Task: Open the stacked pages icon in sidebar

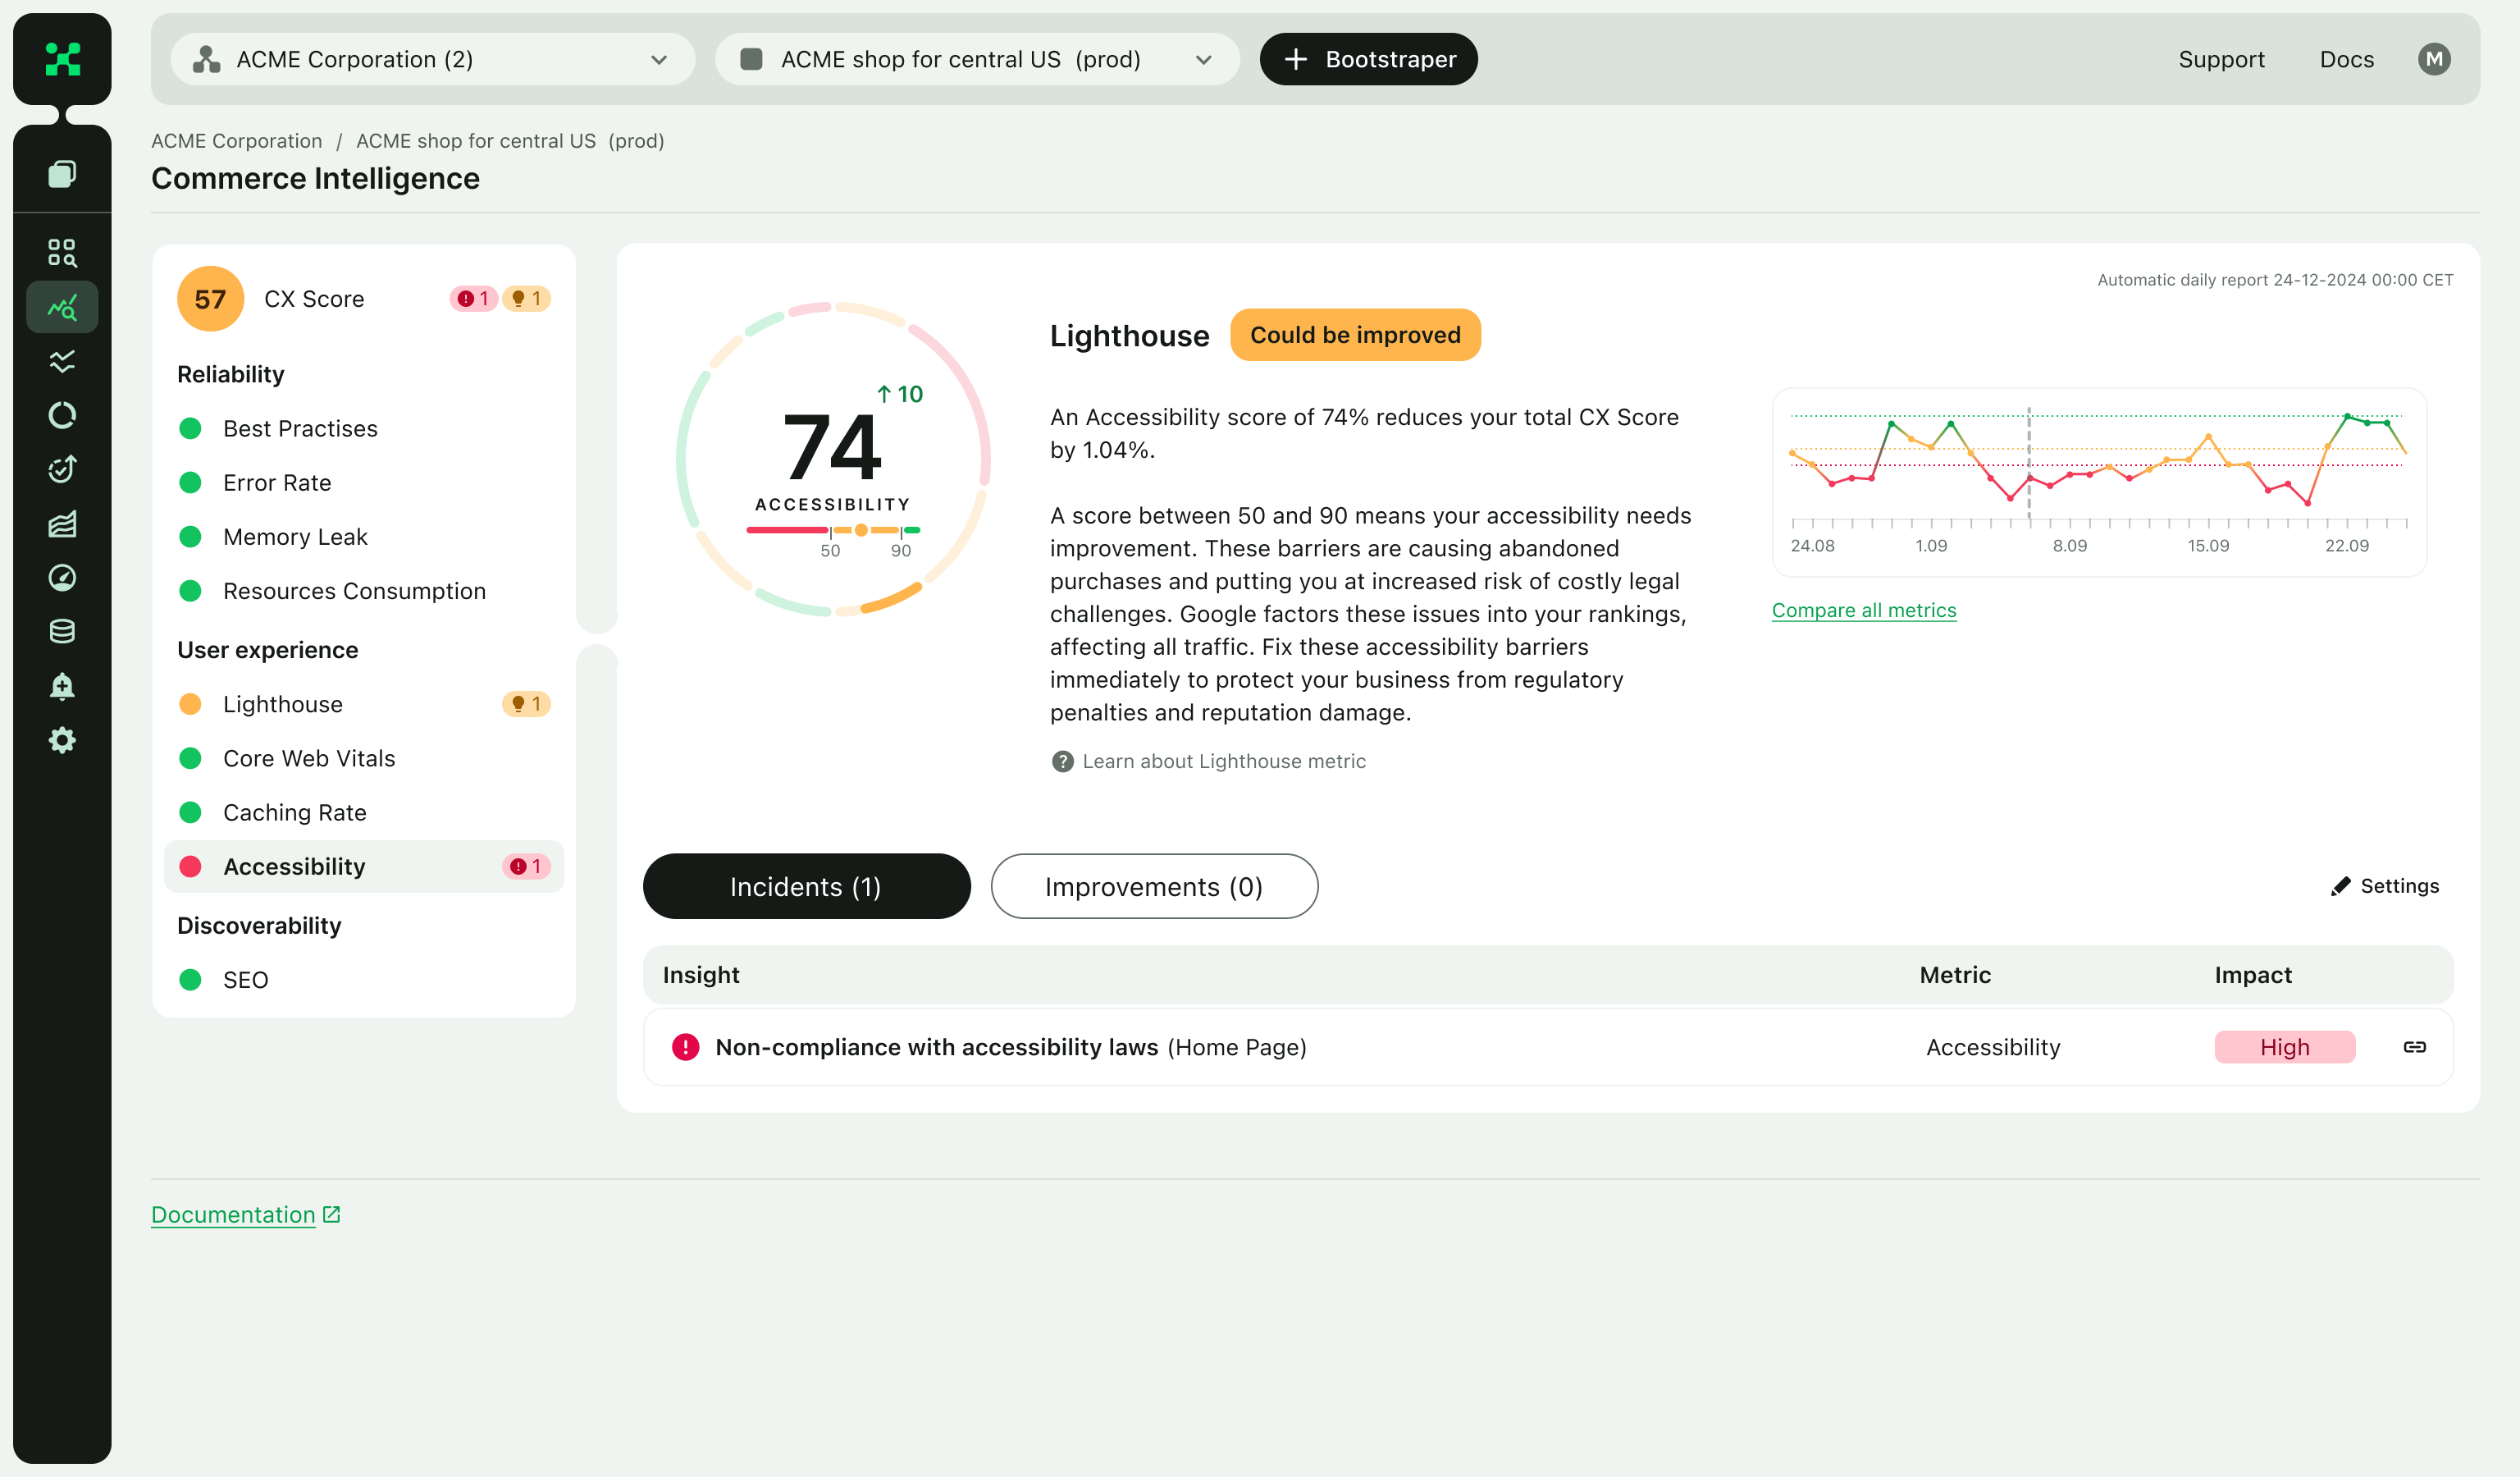Action: point(62,174)
